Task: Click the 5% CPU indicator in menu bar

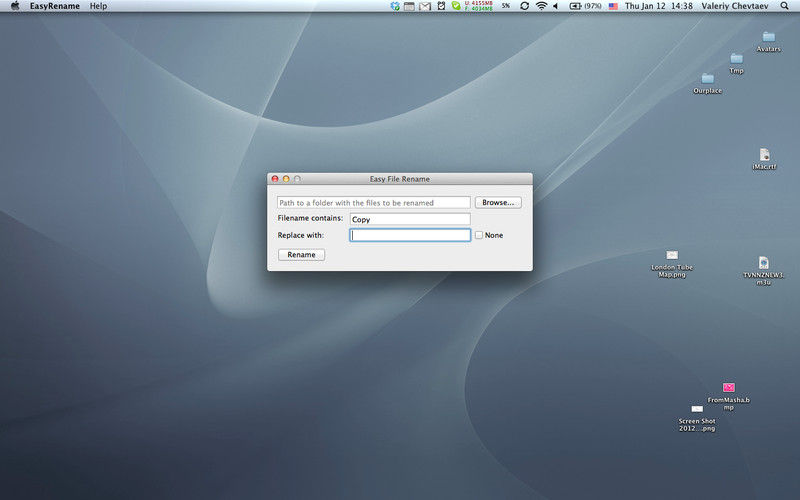Action: click(x=506, y=6)
